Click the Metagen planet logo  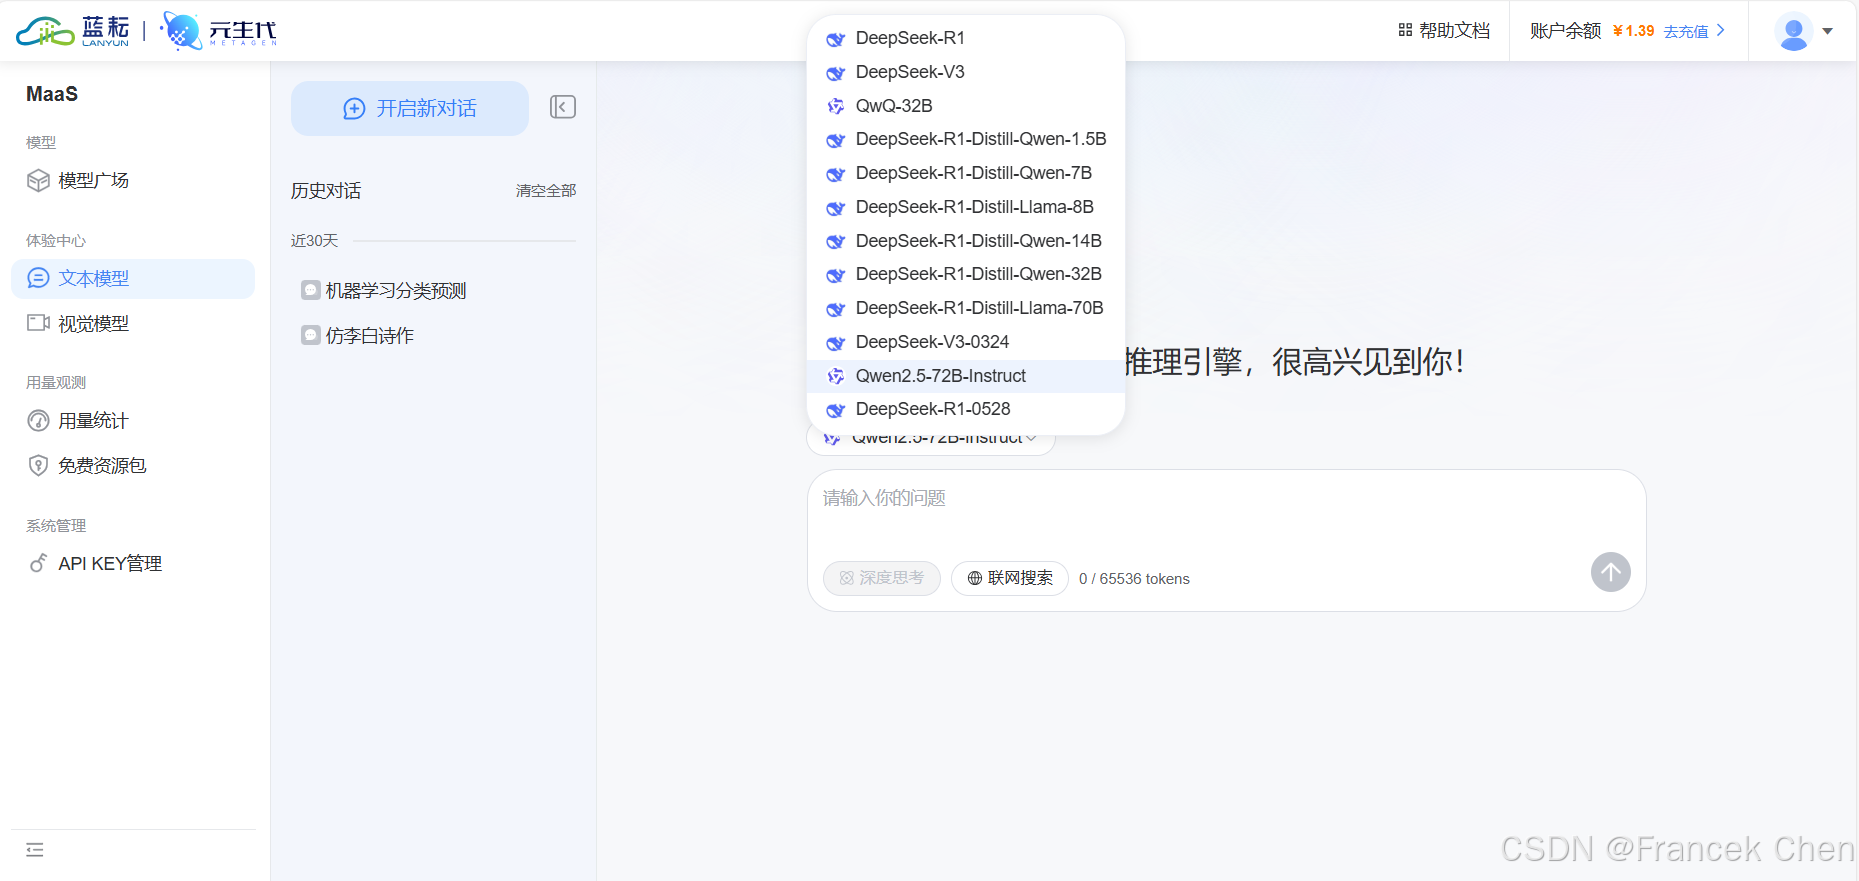coord(181,31)
